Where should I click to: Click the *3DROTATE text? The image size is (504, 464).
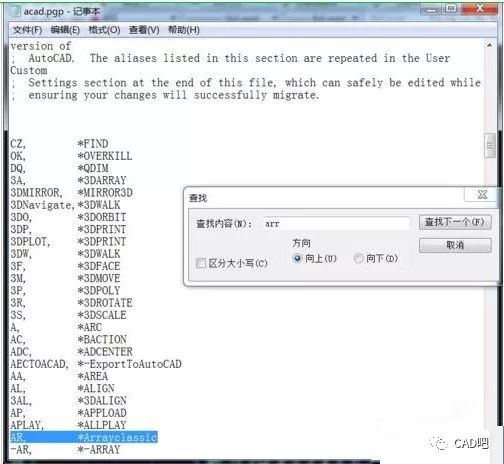(105, 303)
